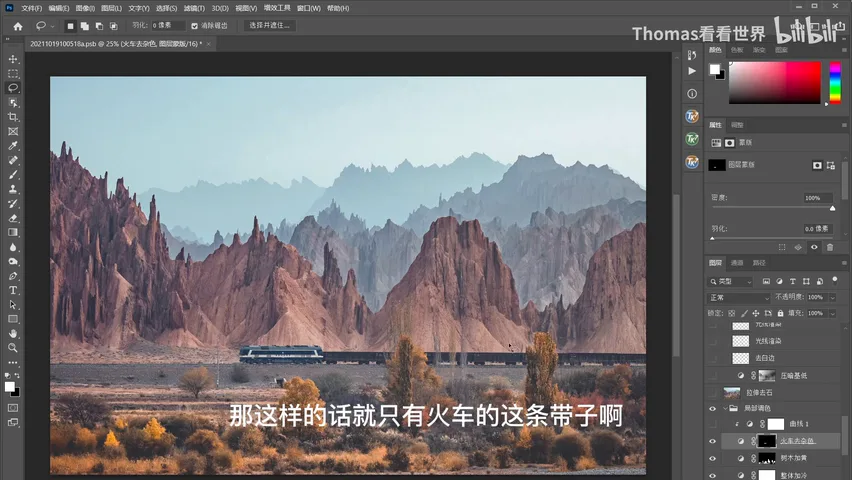The height and width of the screenshot is (480, 852).
Task: Toggle the layer filter on/off switch
Action: [x=835, y=280]
